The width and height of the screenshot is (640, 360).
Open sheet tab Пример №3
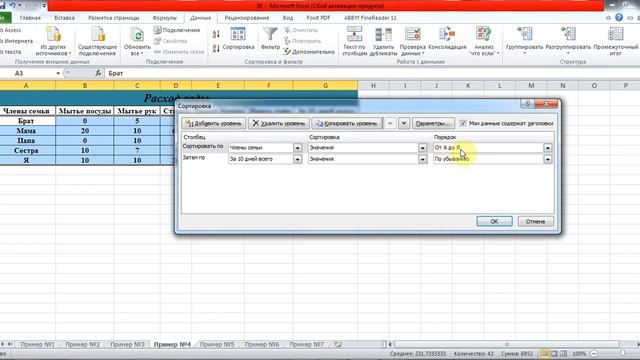[x=127, y=344]
